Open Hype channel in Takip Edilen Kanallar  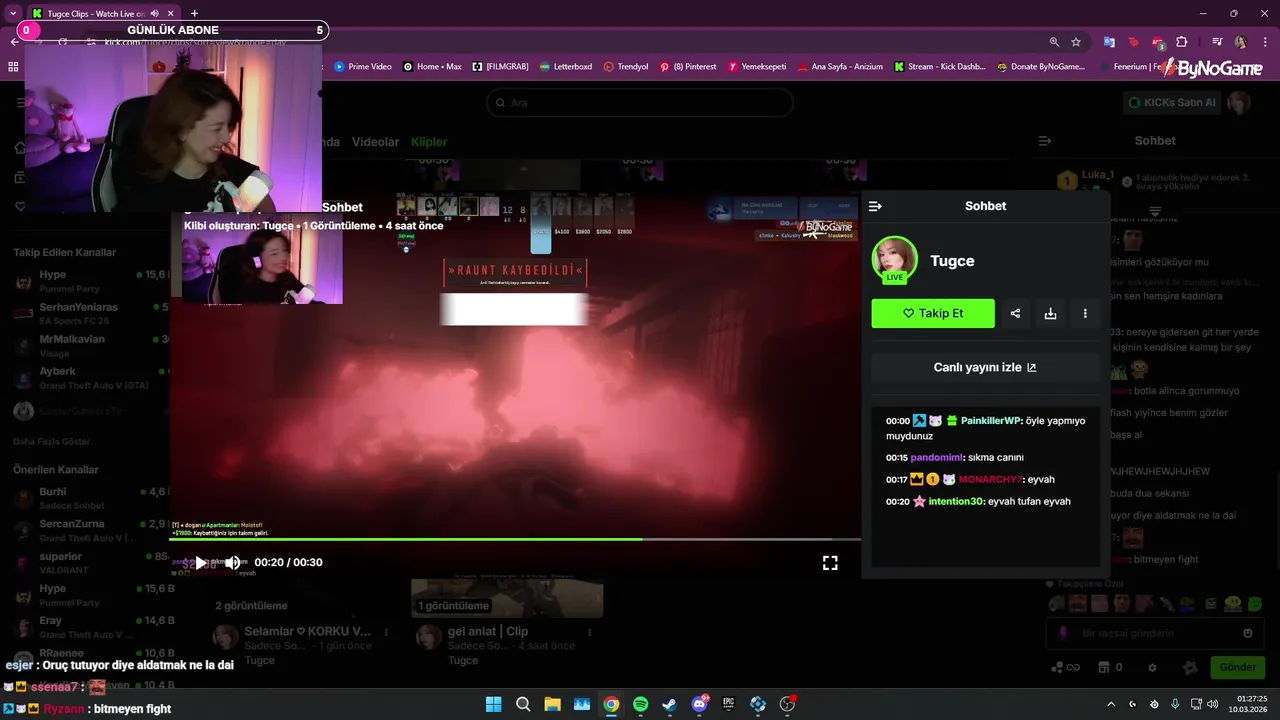[x=90, y=281]
